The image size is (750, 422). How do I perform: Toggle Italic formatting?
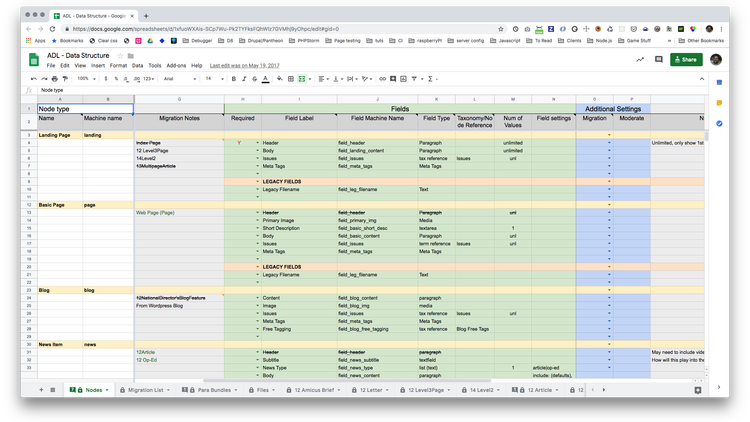click(x=244, y=78)
